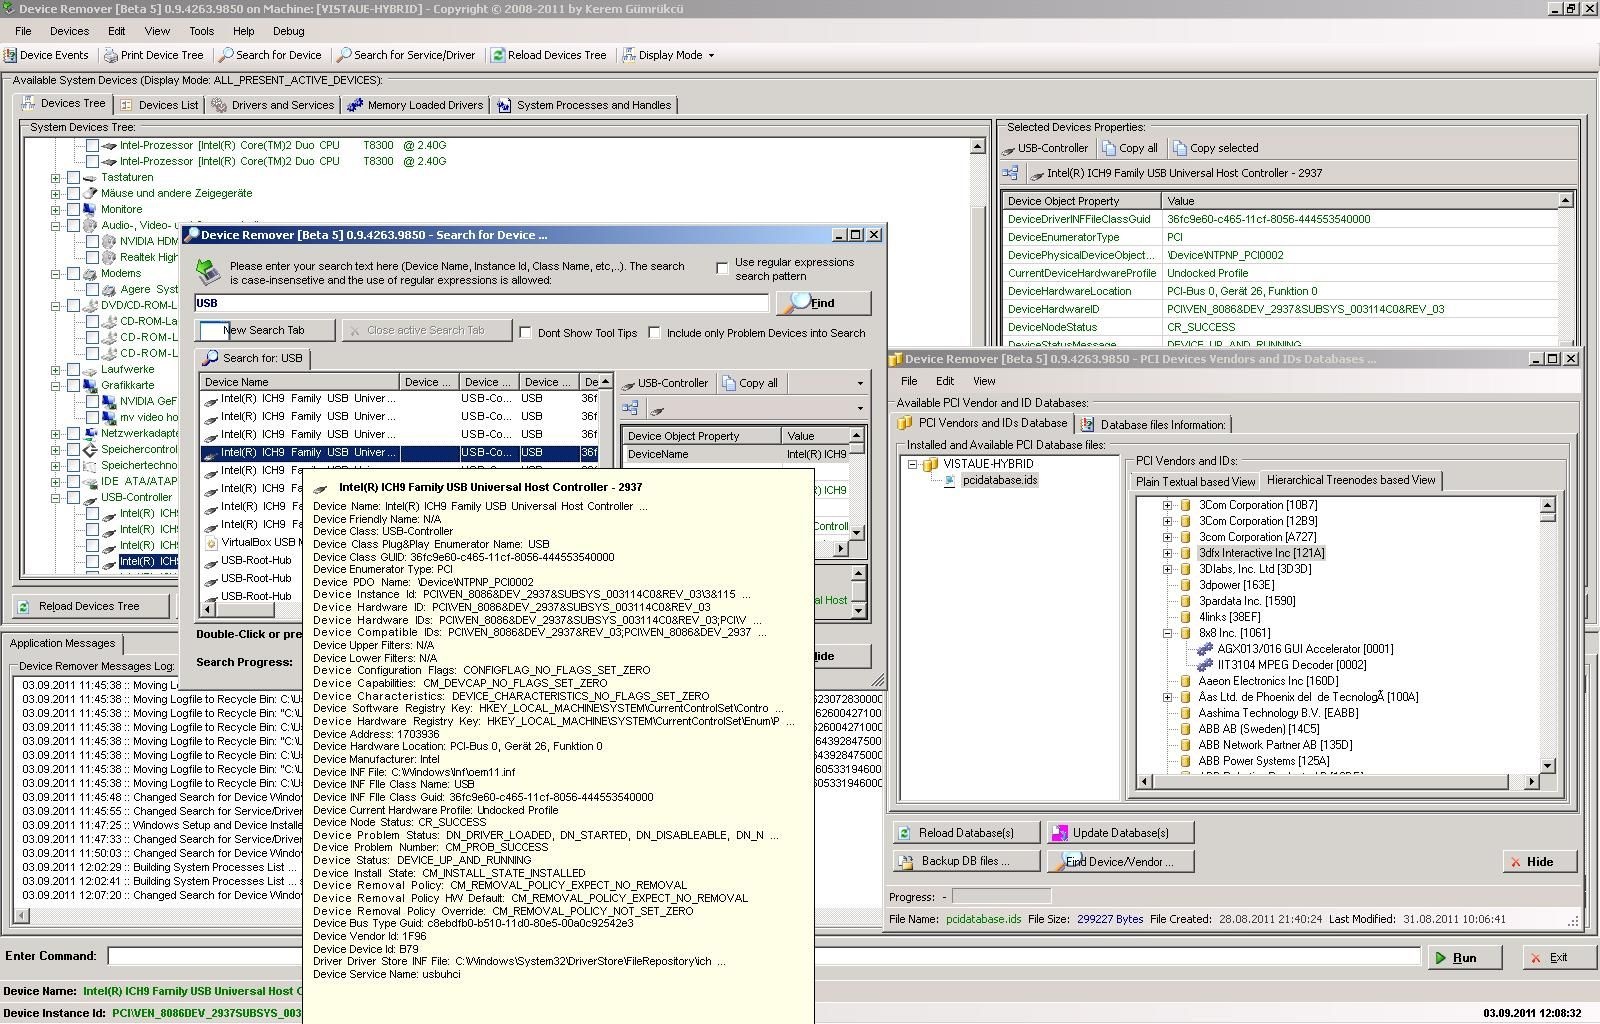Enable Use regular expressions search pattern

pos(722,268)
